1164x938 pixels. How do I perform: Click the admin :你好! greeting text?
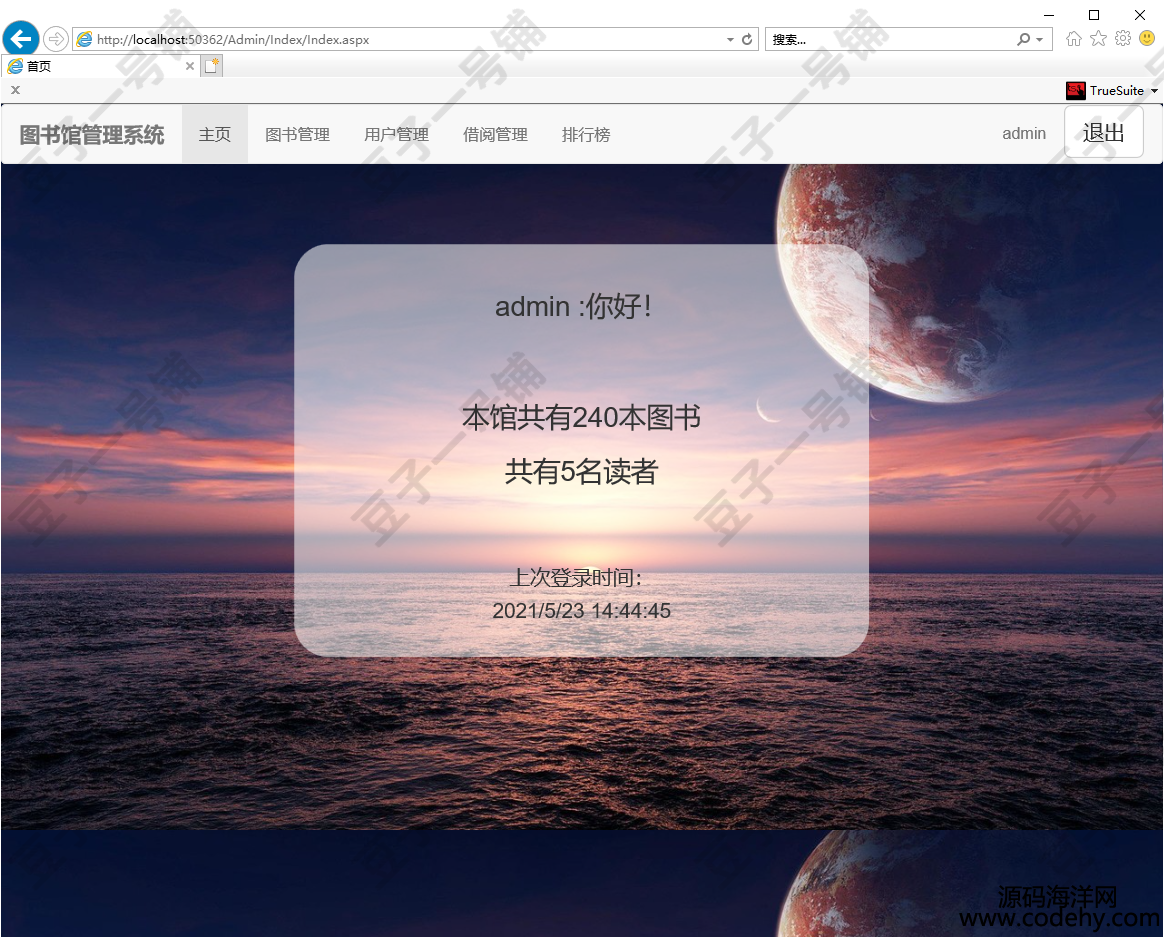pos(574,306)
